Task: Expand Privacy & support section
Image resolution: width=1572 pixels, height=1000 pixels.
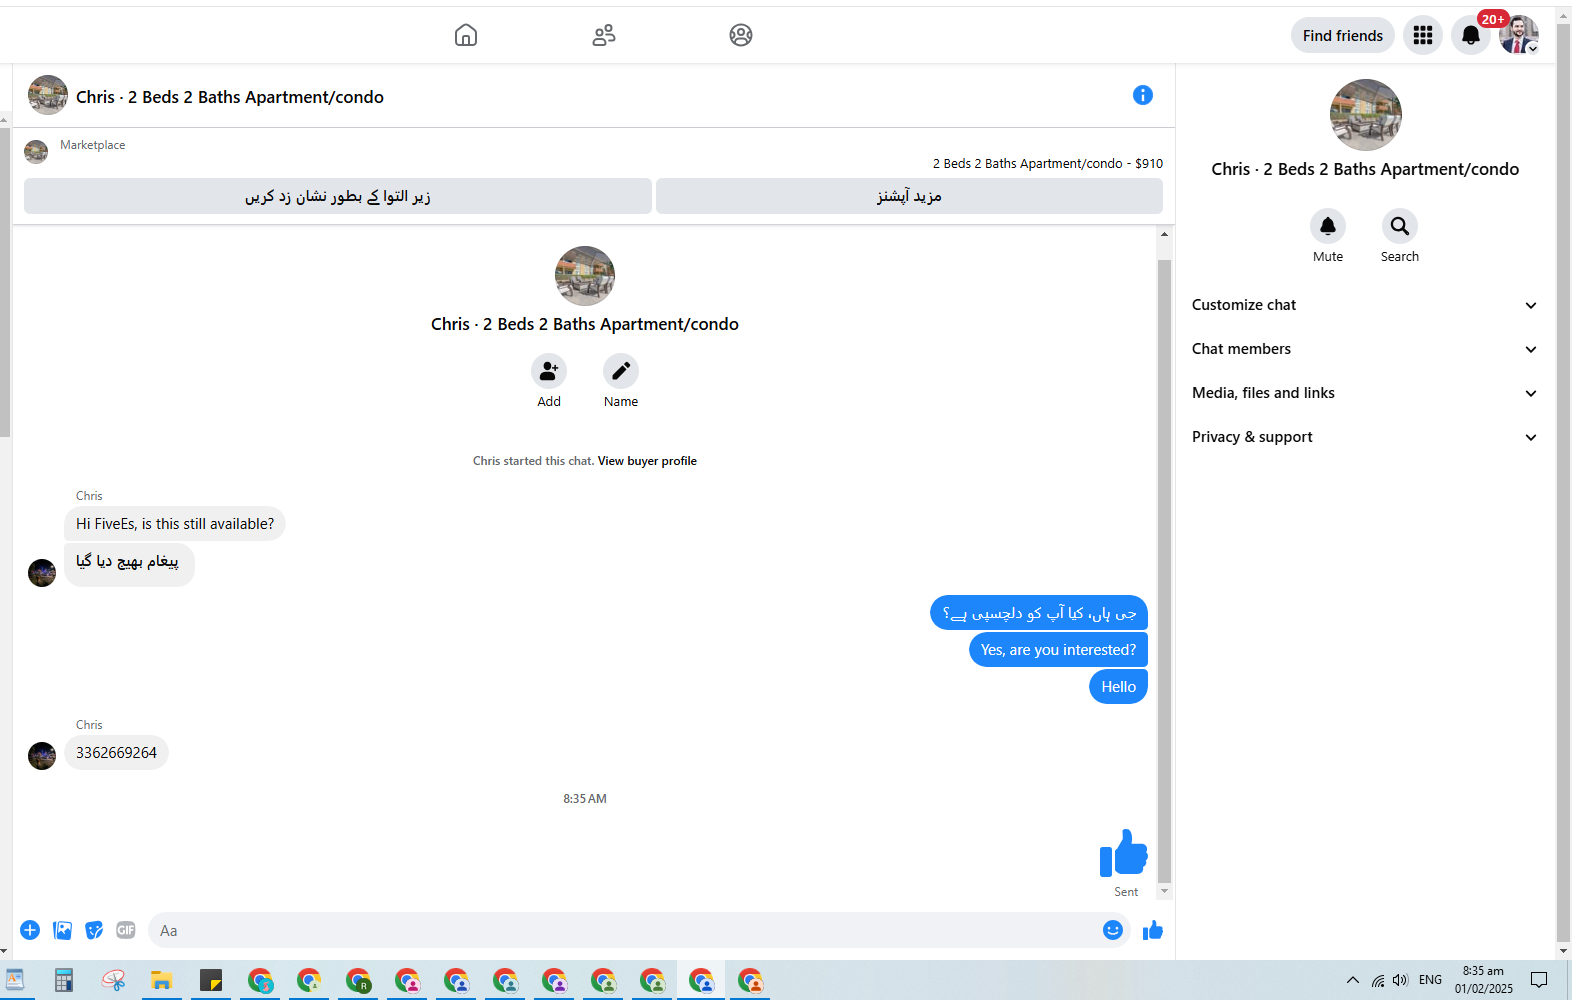Action: 1365,437
